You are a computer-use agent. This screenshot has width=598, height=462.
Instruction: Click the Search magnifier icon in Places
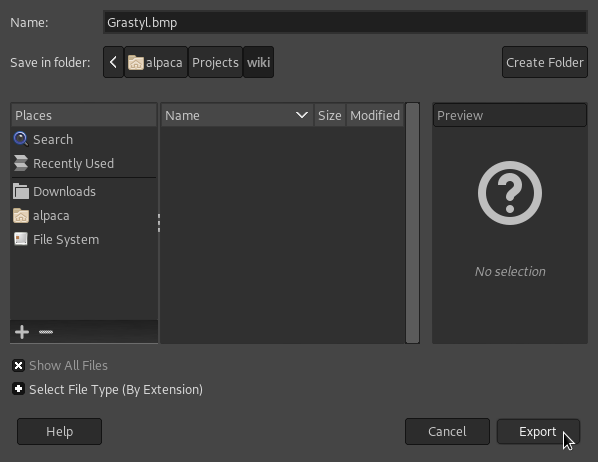[21, 139]
